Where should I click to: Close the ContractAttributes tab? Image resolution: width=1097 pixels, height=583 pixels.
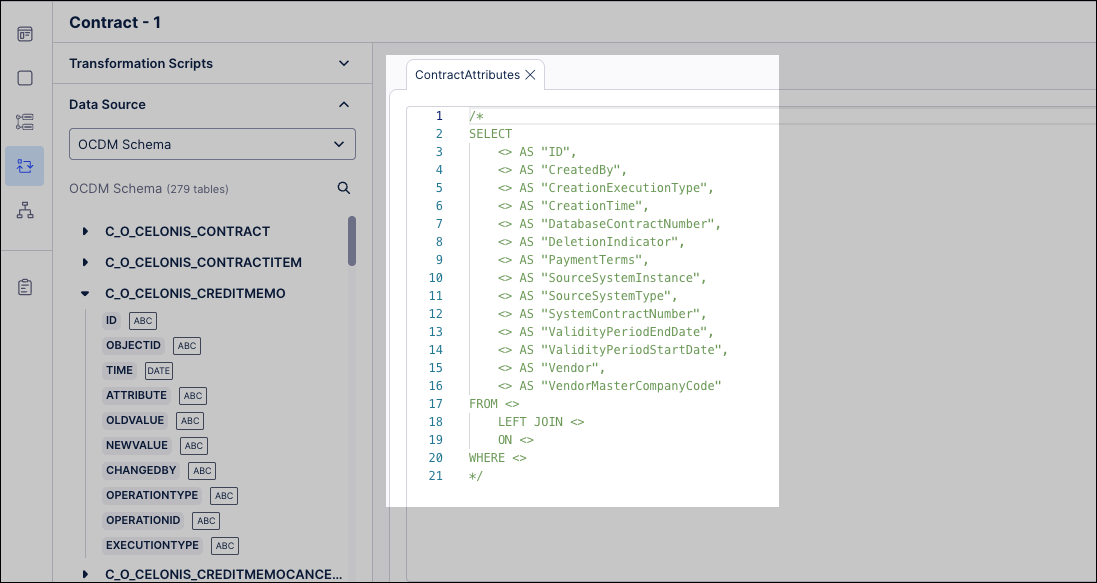coord(531,75)
